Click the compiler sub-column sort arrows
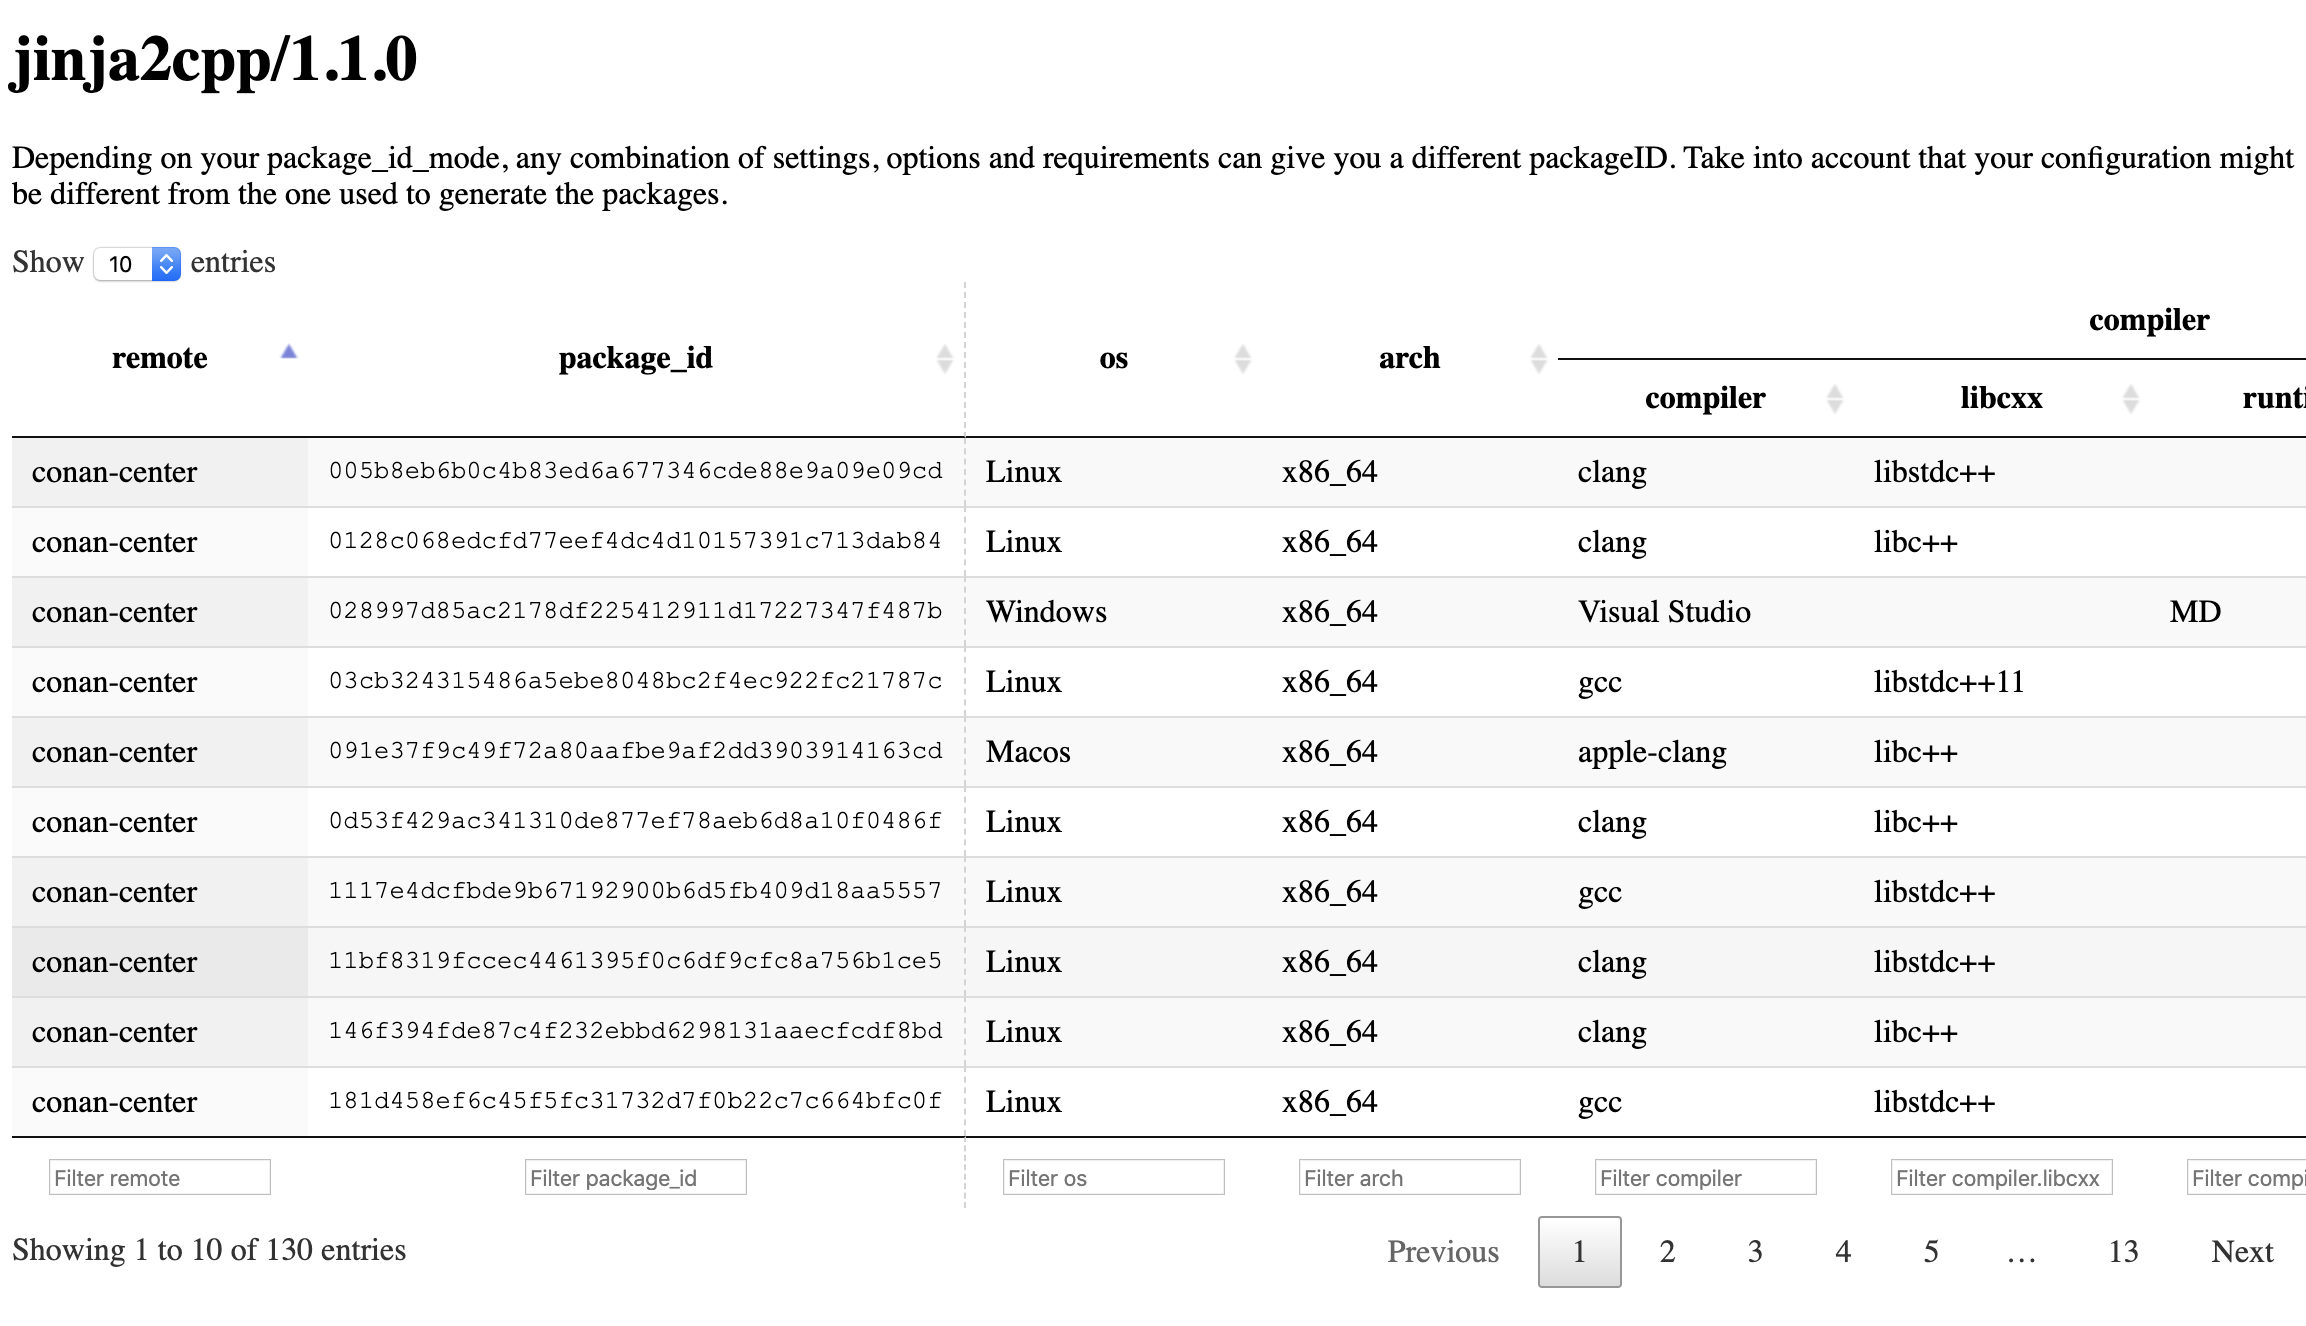The height and width of the screenshot is (1326, 2306). coord(1834,399)
